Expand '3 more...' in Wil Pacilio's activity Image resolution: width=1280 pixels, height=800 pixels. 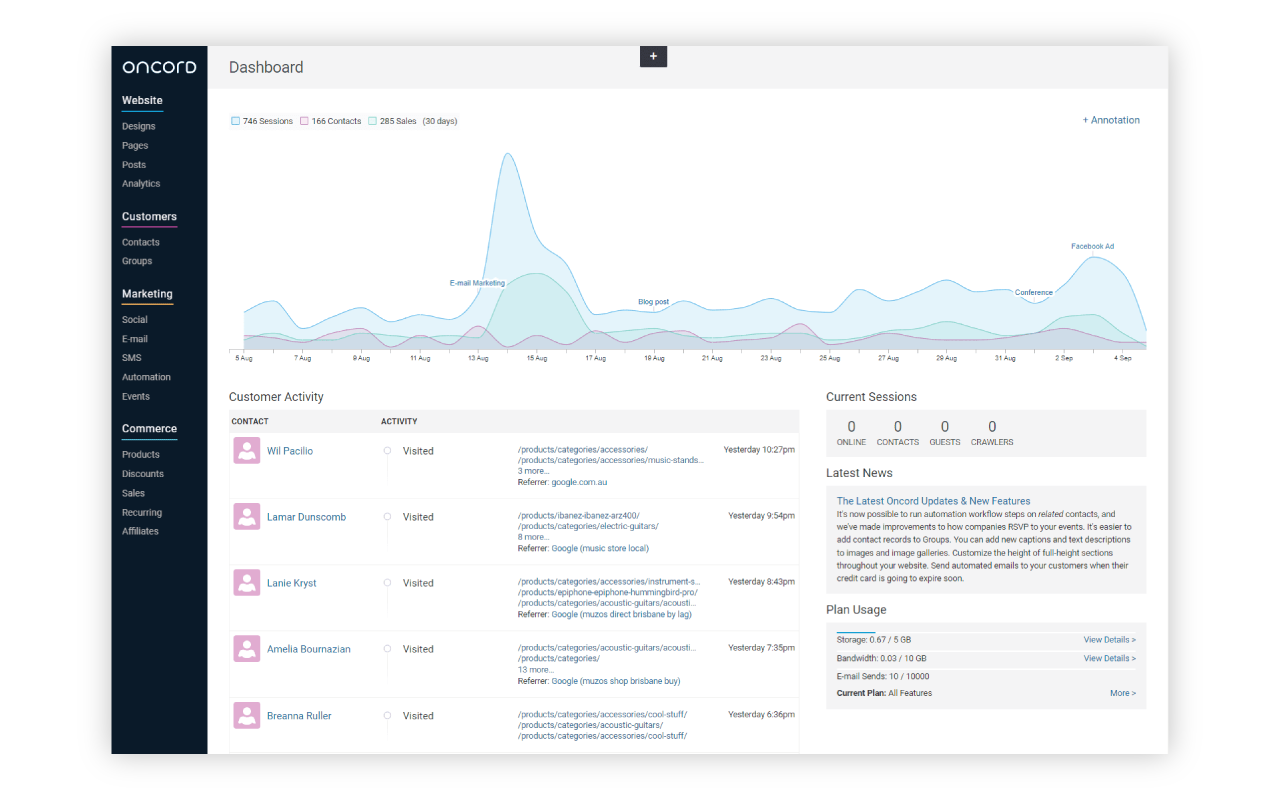[533, 471]
